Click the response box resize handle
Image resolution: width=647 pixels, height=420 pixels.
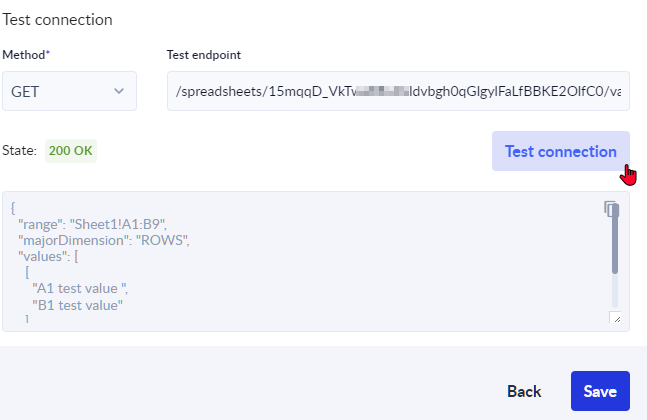[x=615, y=318]
